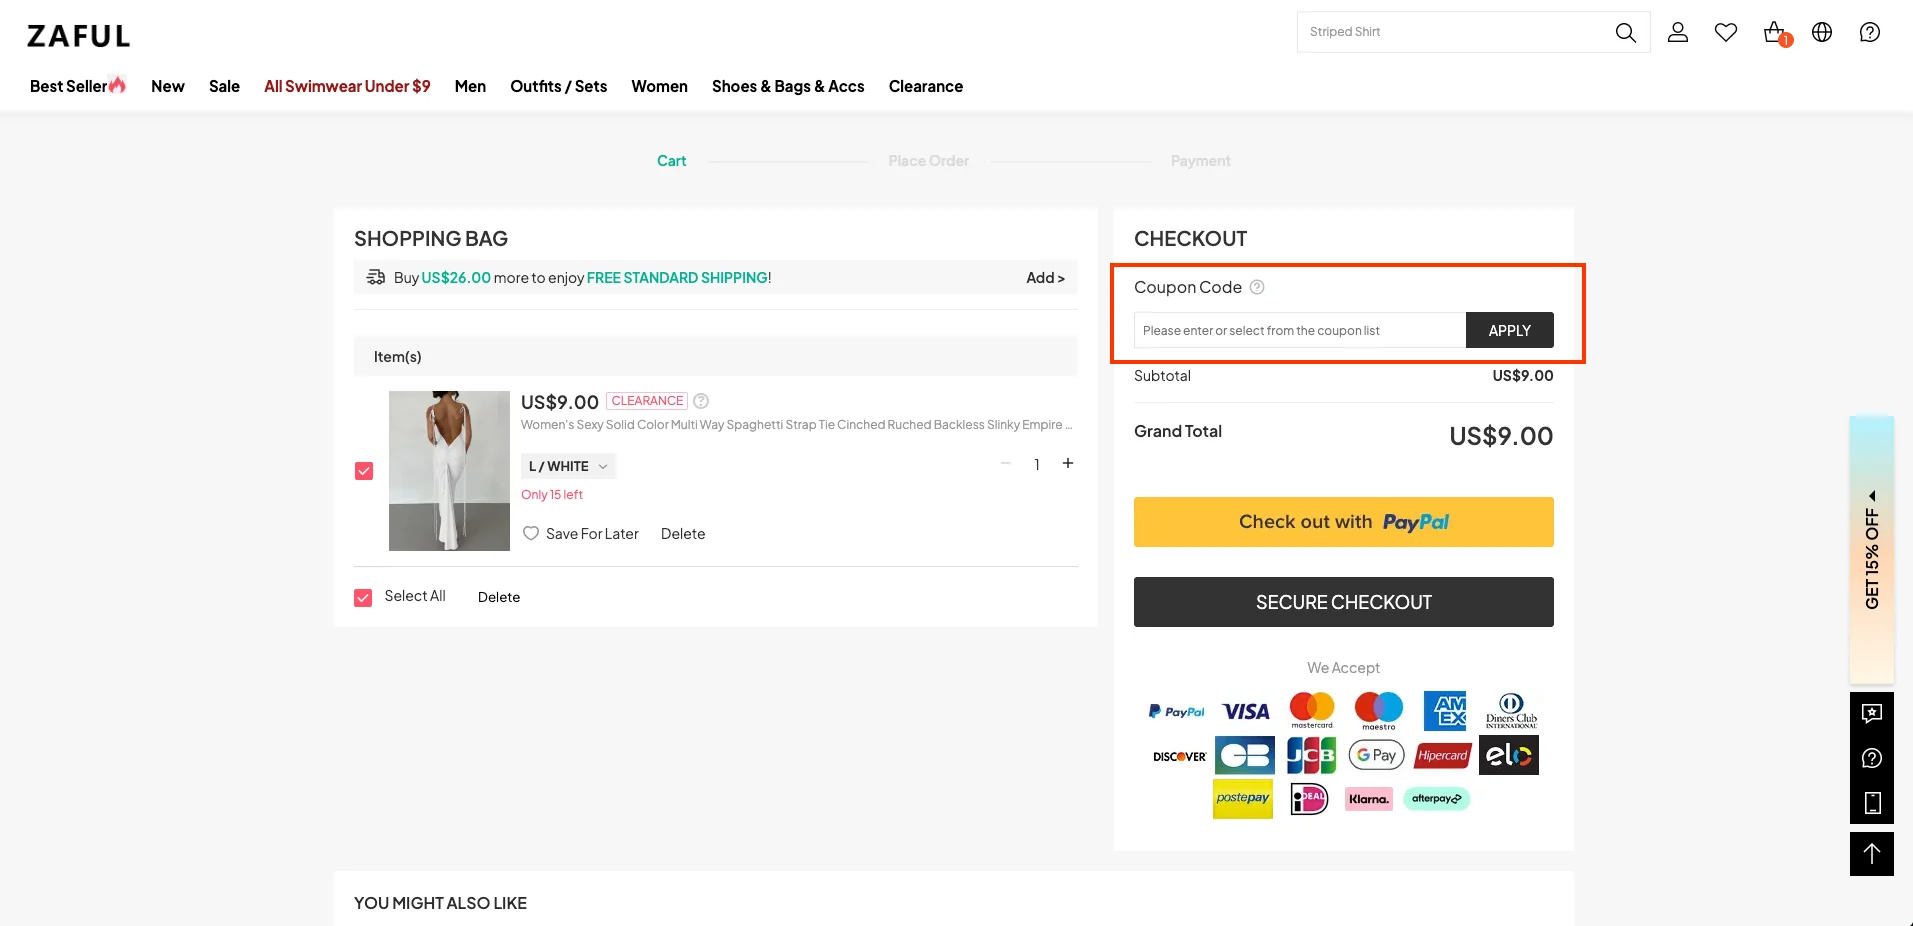Decrease item quantity with minus
1913x926 pixels.
point(1006,463)
